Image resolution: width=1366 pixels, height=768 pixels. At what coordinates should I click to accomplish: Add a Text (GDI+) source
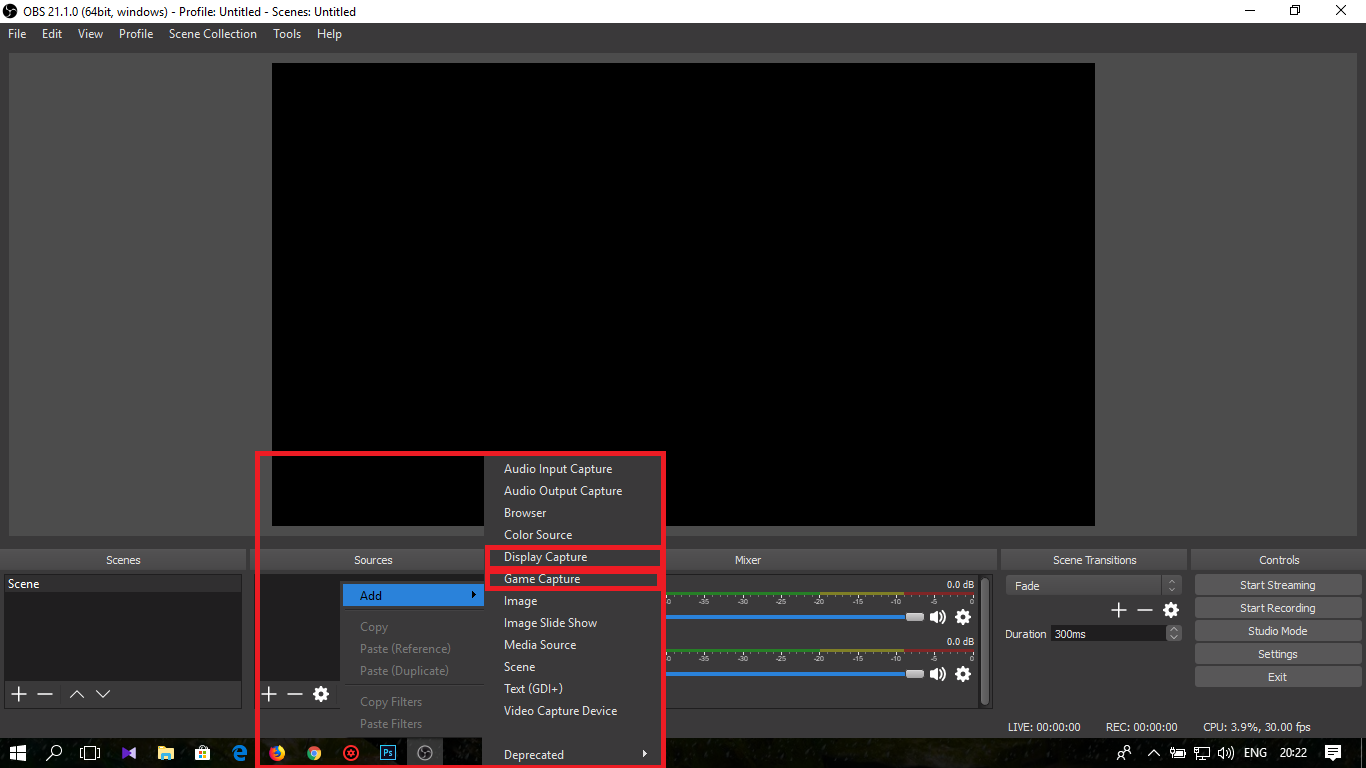(574, 689)
